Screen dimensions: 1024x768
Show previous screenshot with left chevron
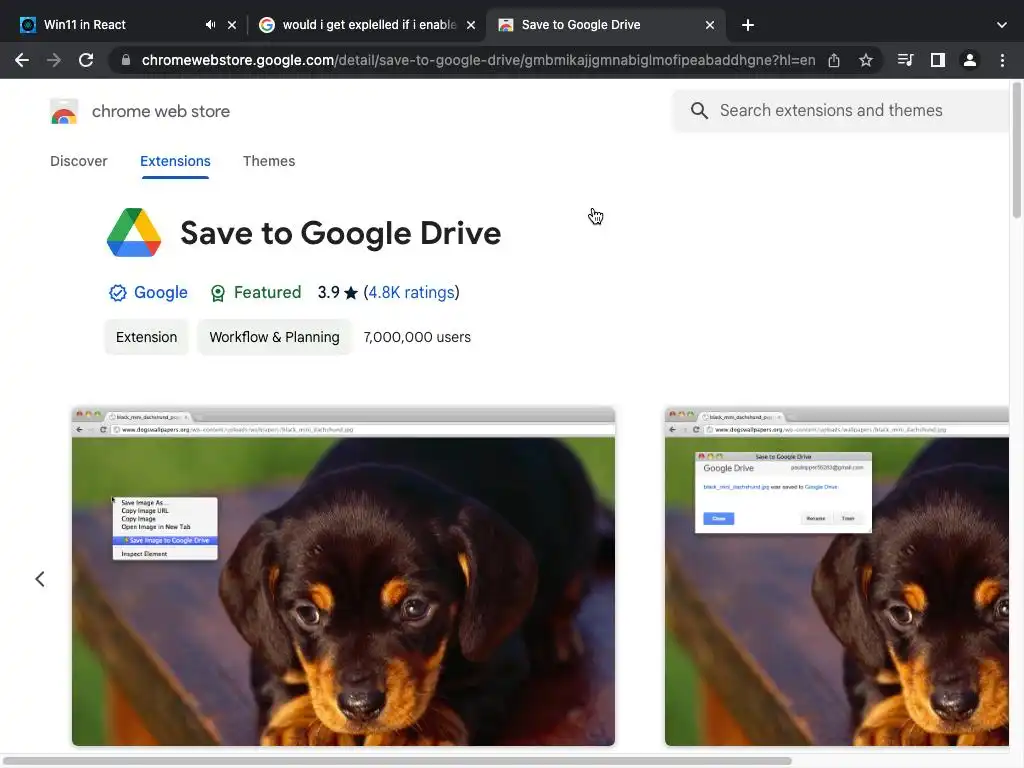tap(40, 579)
